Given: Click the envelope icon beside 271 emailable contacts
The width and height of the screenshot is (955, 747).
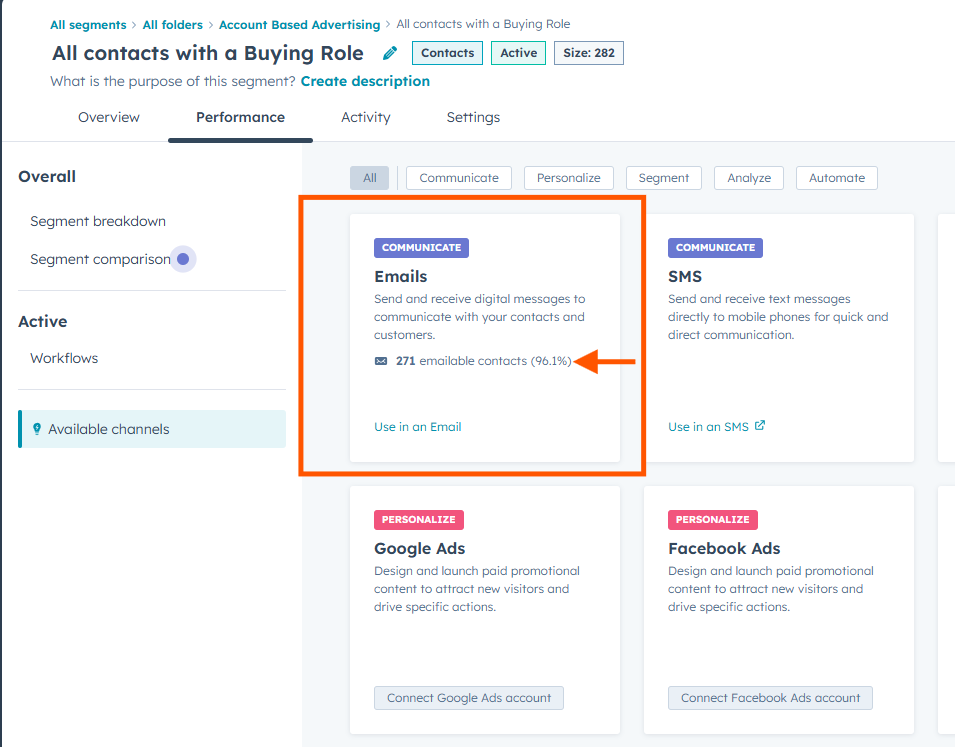Looking at the screenshot, I should pos(379,363).
